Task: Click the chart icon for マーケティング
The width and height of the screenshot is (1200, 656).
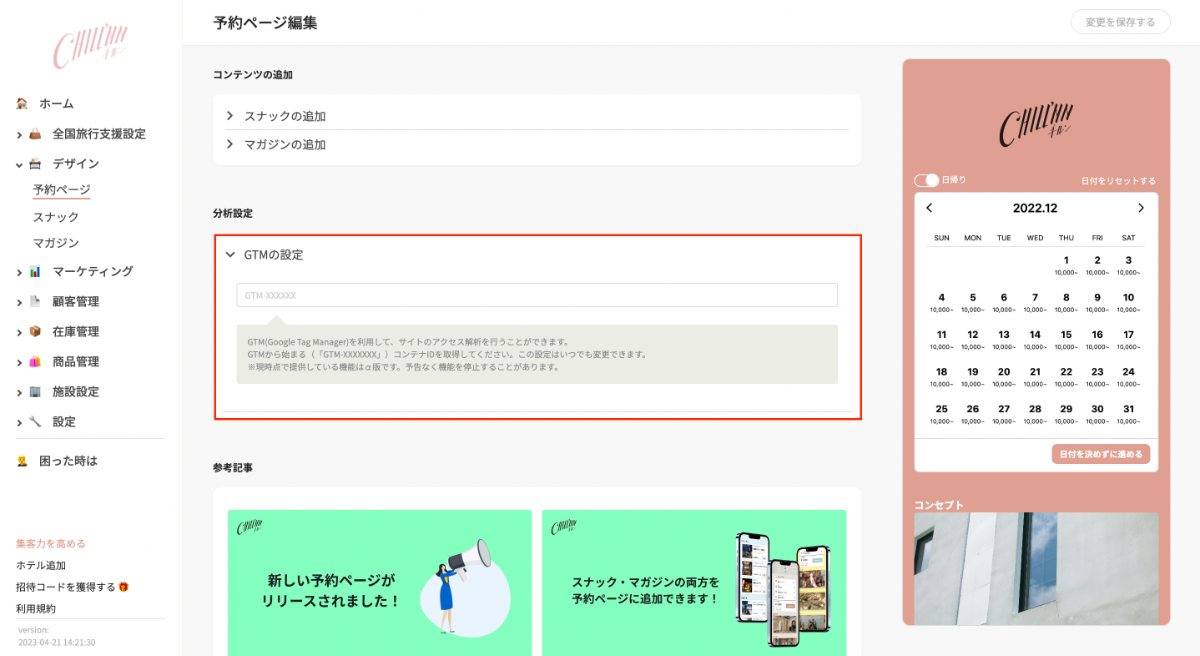Action: click(x=35, y=271)
